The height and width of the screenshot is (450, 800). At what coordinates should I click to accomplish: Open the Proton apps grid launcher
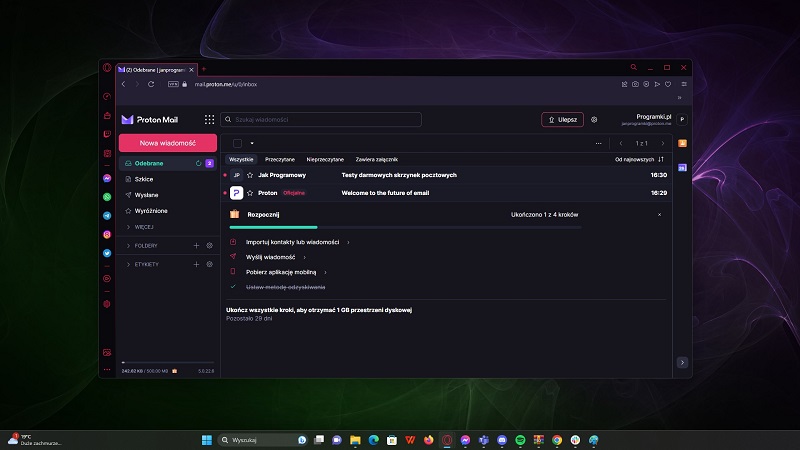[x=209, y=119]
